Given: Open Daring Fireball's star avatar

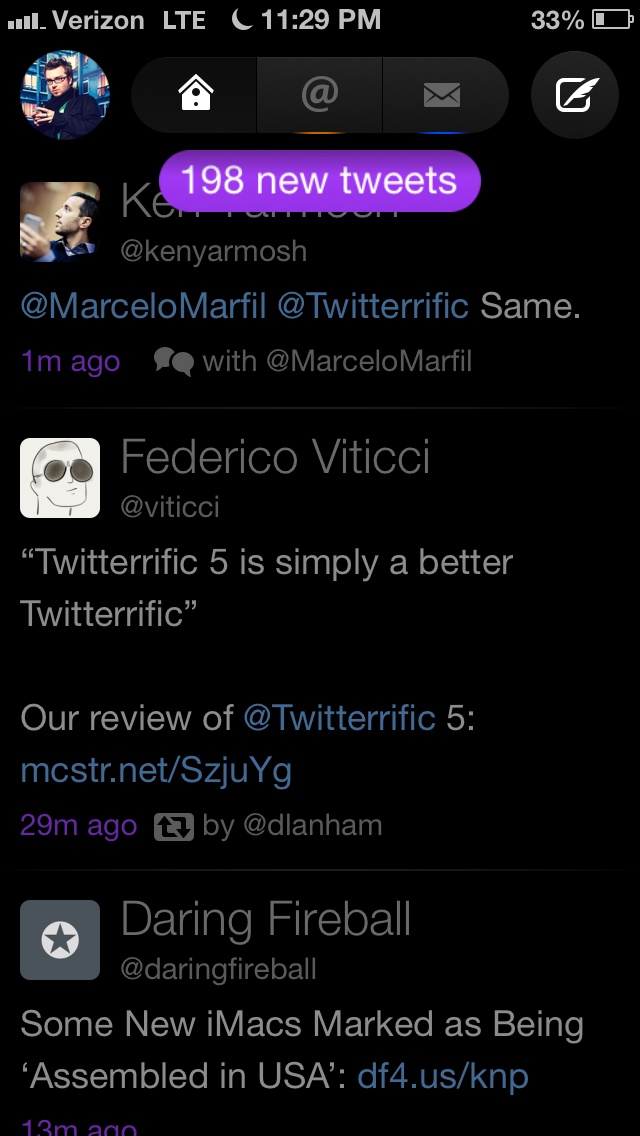Looking at the screenshot, I should tap(60, 940).
